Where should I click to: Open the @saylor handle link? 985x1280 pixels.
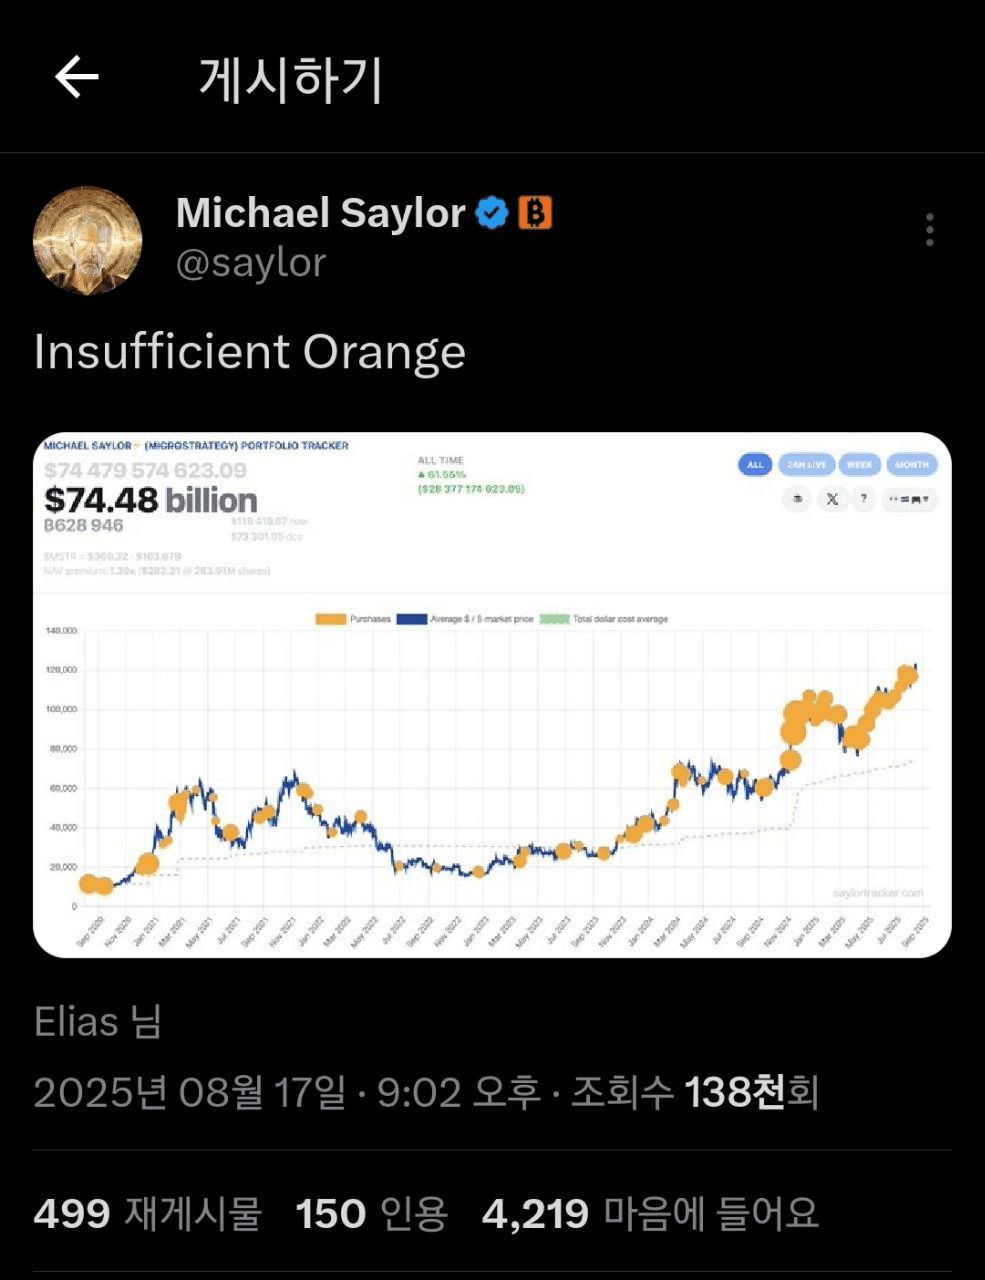coord(251,263)
